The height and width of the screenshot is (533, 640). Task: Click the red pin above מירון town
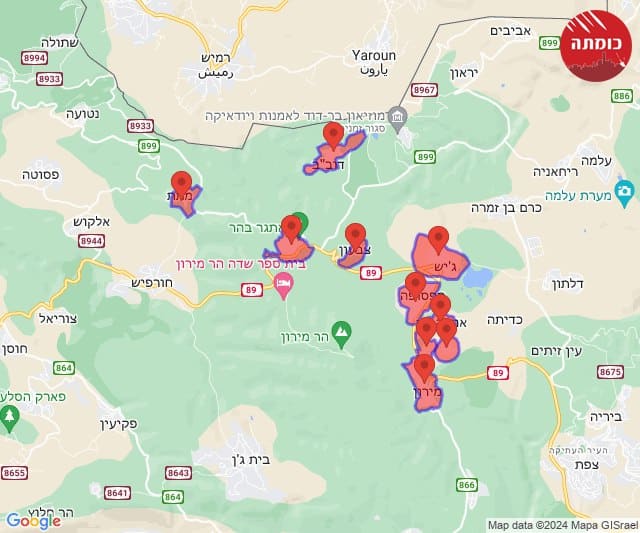pyautogui.click(x=424, y=368)
